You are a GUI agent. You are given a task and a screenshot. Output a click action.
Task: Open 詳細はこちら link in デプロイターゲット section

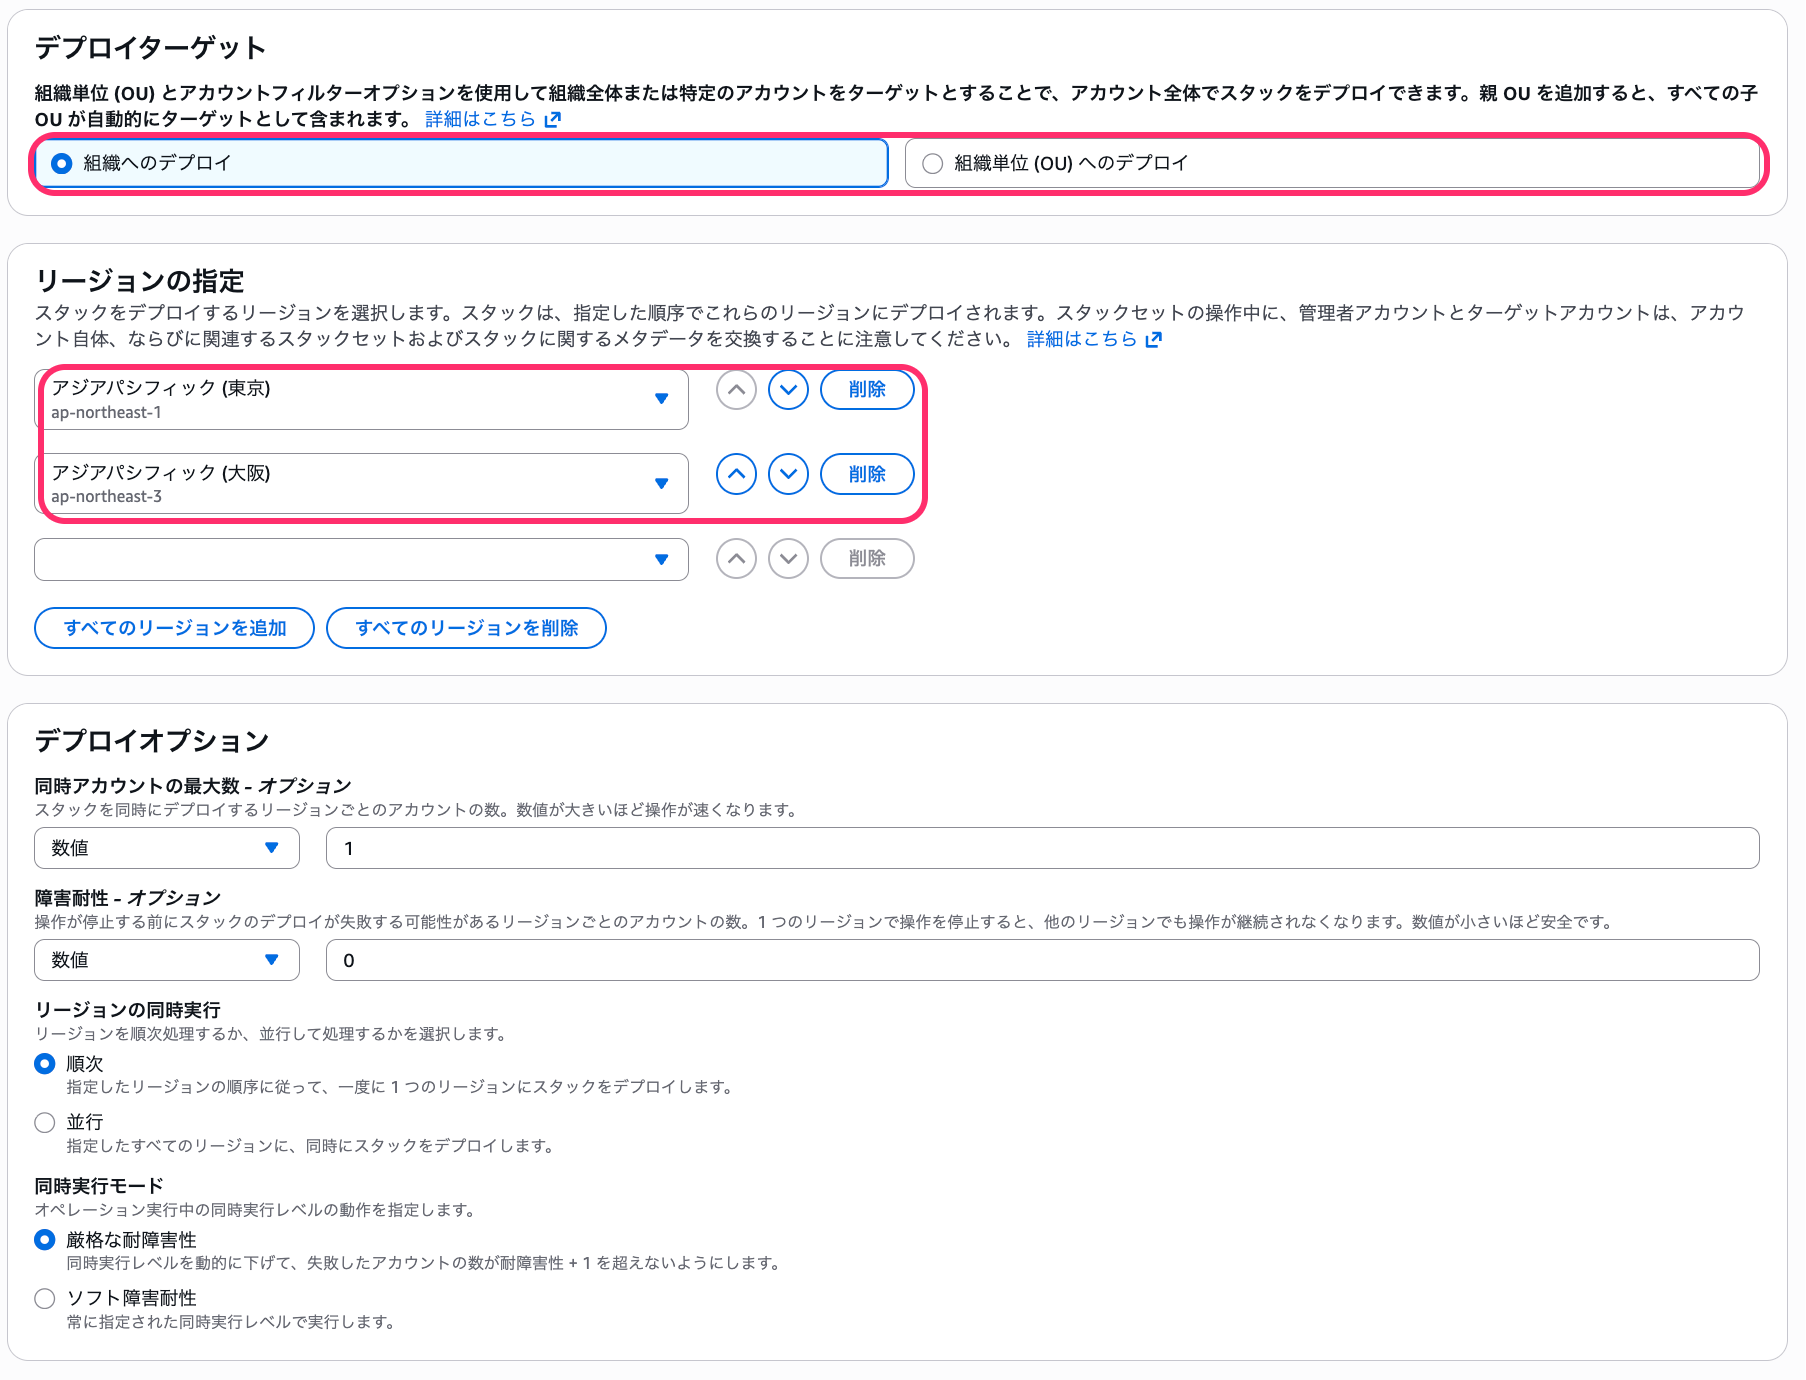[482, 118]
